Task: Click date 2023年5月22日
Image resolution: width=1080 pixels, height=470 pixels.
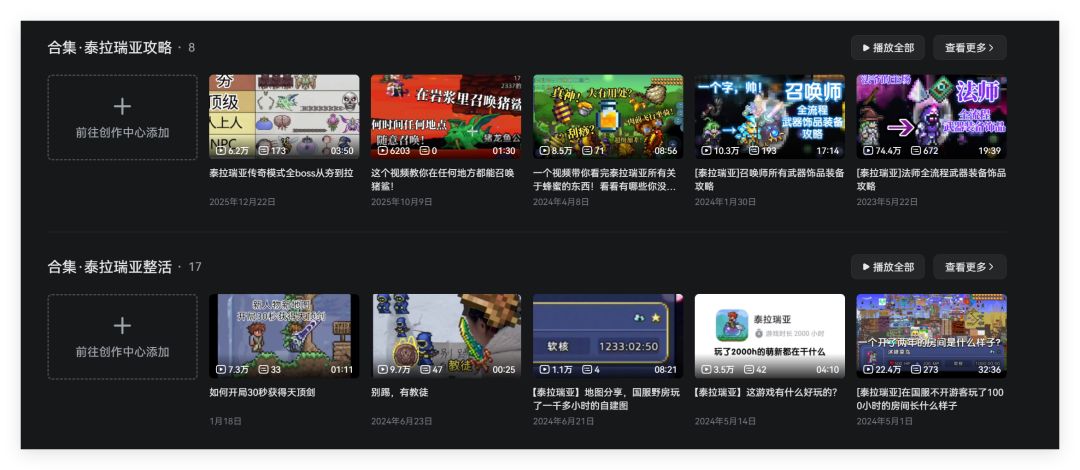Action: point(887,202)
